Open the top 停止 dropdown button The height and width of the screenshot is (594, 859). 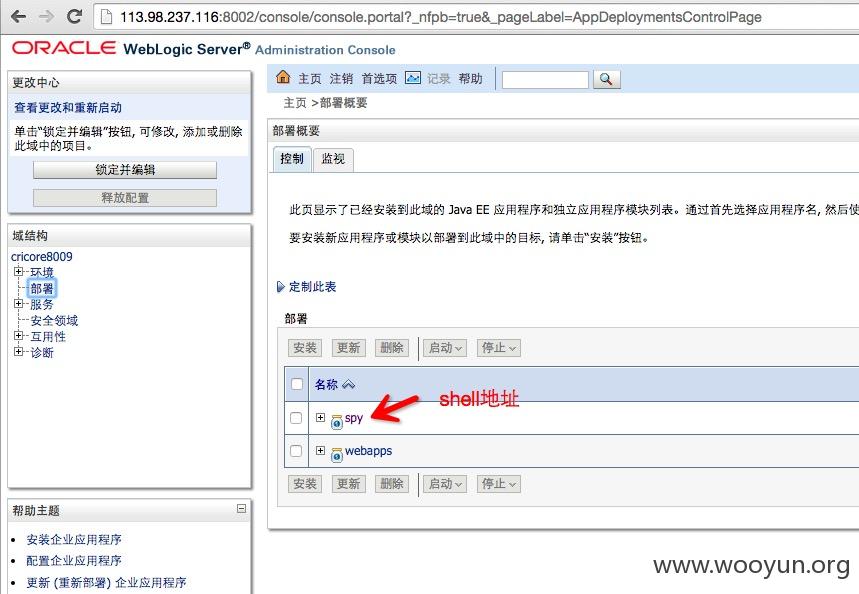coord(499,347)
